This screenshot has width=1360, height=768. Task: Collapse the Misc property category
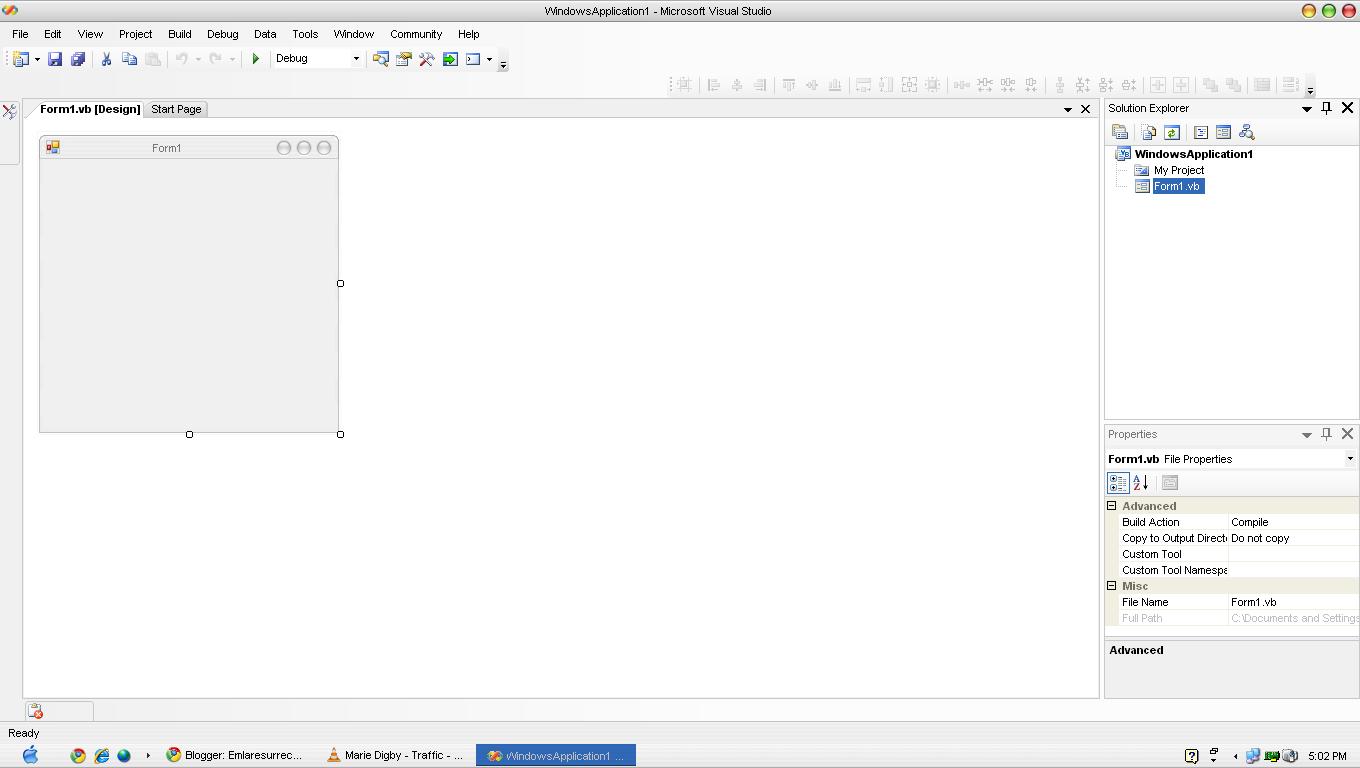coord(1111,586)
